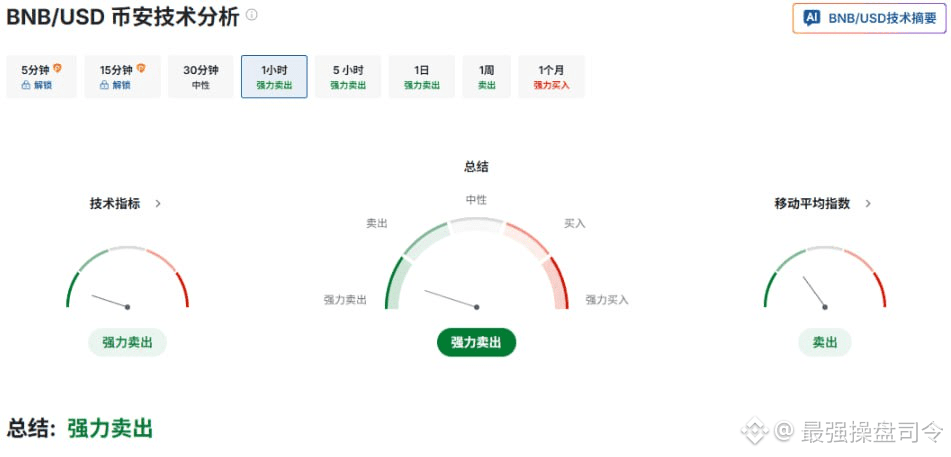The height and width of the screenshot is (457, 951).
Task: Click the 强力卖出 pill under 技术指标 gauge
Action: click(127, 342)
